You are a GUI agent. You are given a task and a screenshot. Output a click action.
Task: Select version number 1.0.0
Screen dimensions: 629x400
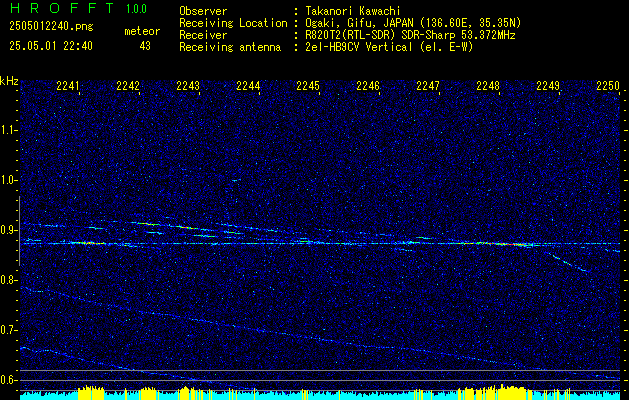(x=136, y=8)
